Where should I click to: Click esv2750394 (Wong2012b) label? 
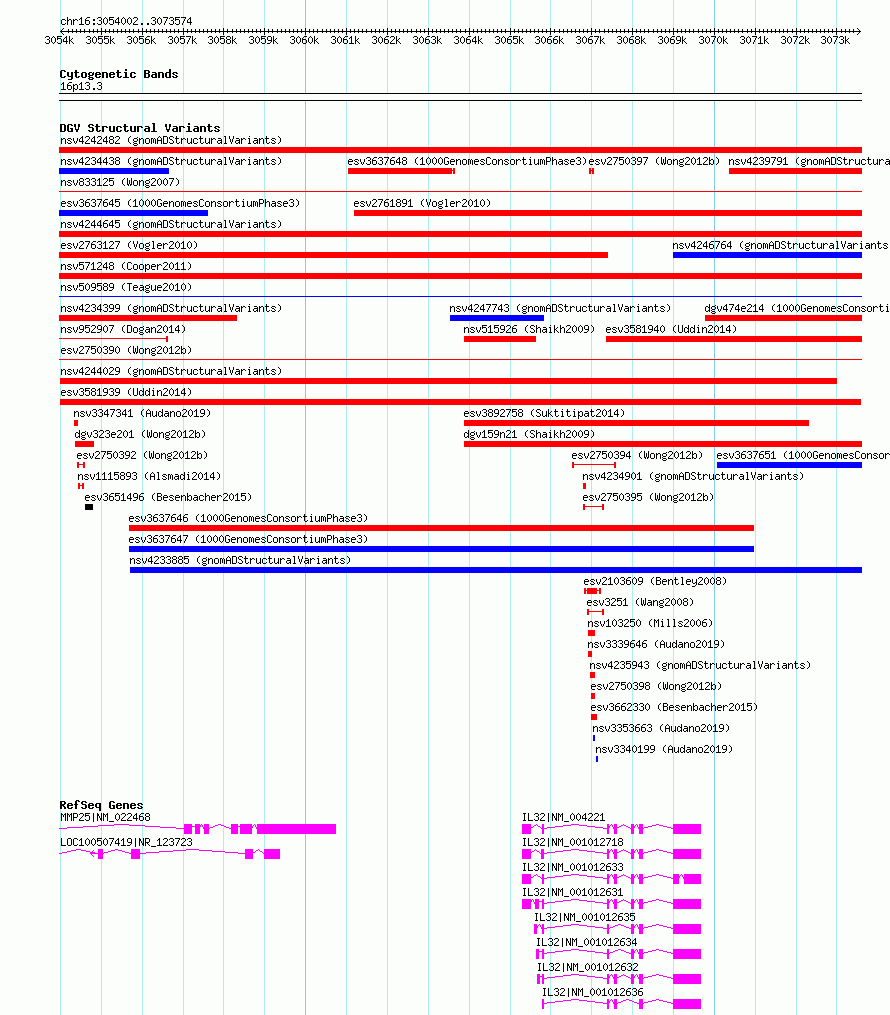coord(637,456)
